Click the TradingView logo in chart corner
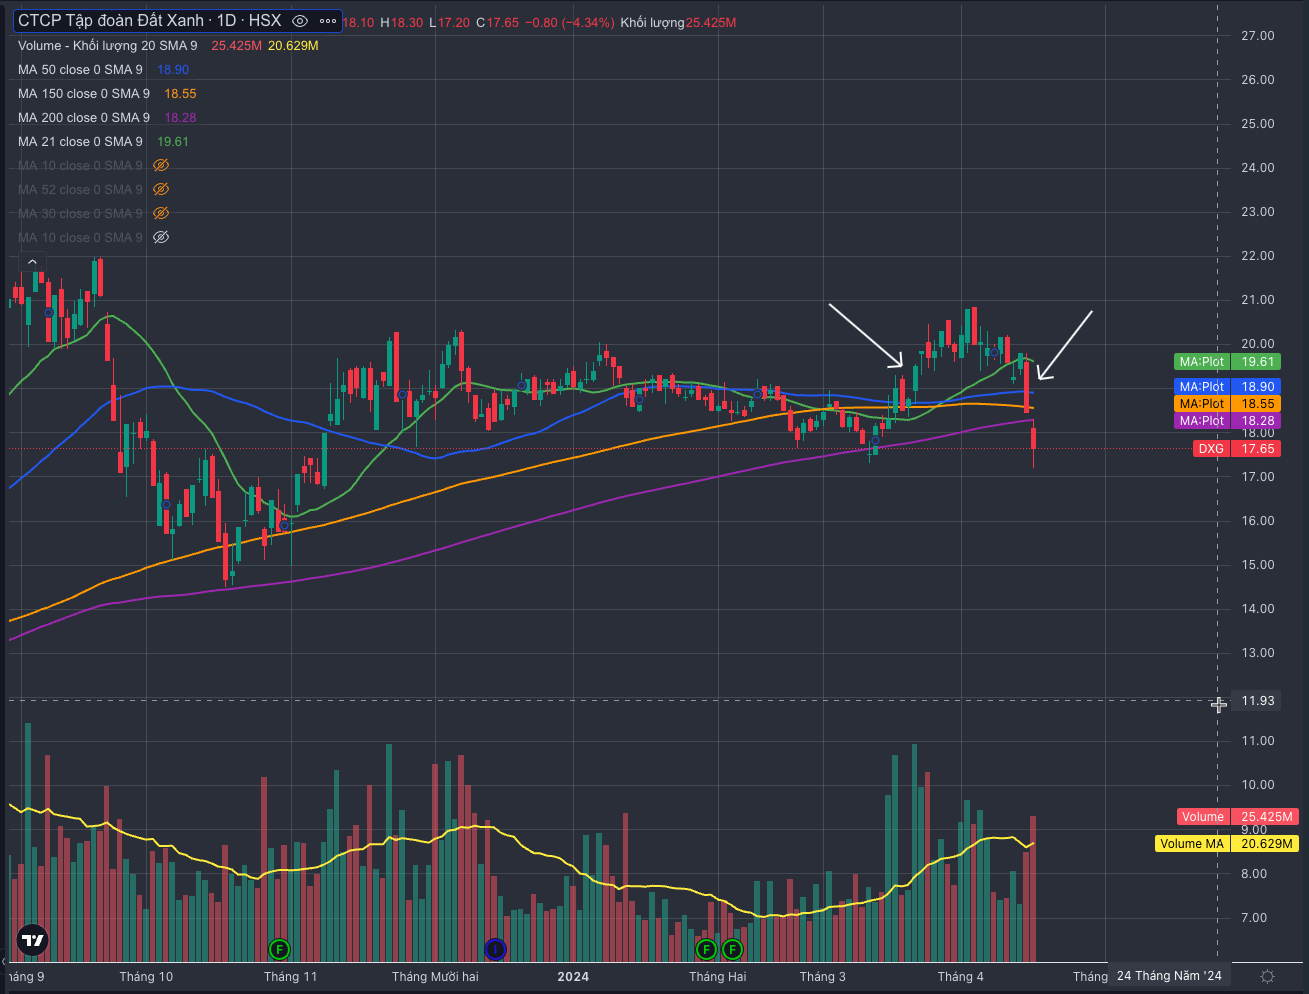This screenshot has height=994, width=1309. 33,940
